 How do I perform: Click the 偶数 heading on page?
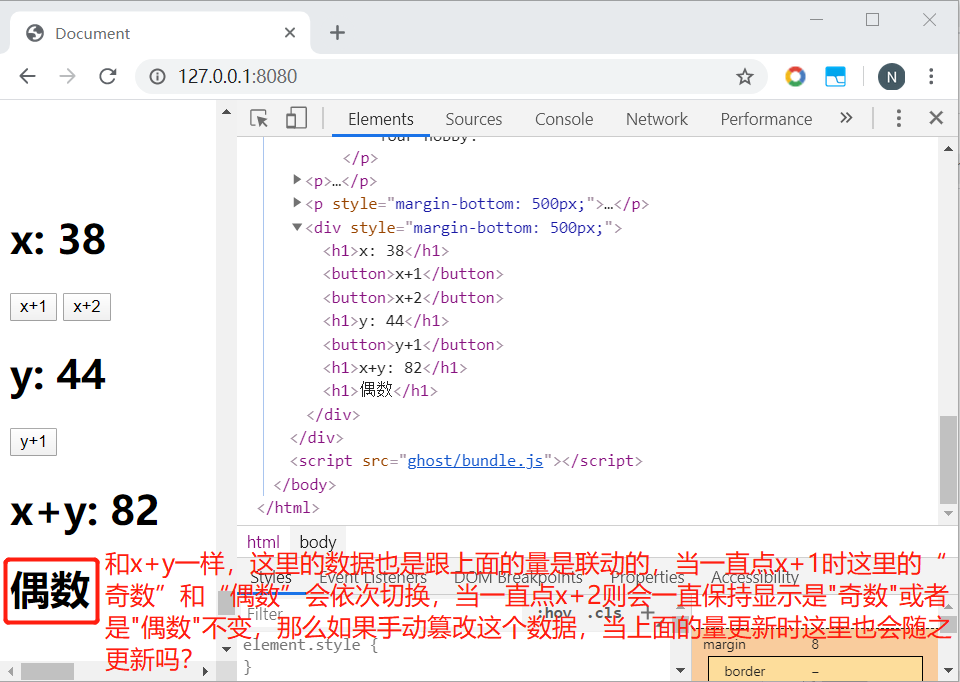click(x=51, y=591)
